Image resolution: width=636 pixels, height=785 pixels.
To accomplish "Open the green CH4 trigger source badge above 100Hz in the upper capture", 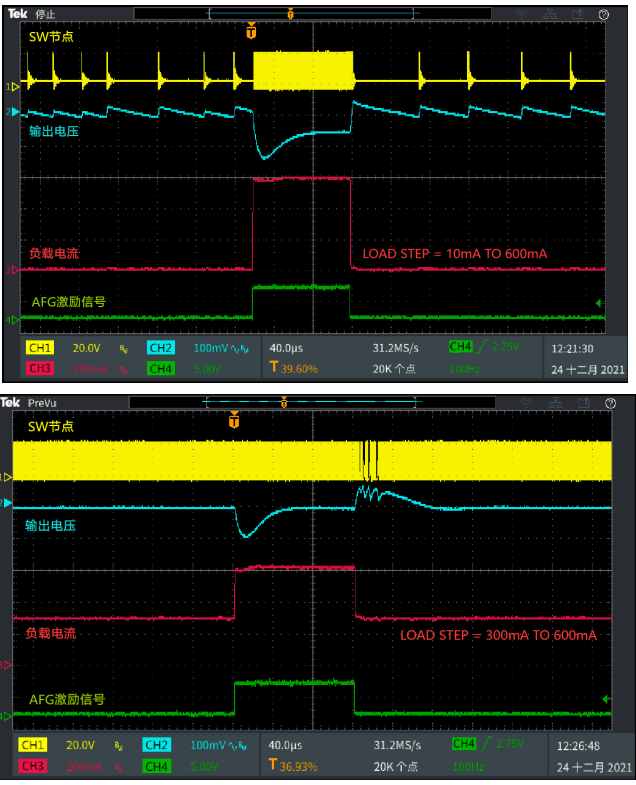I will [461, 347].
